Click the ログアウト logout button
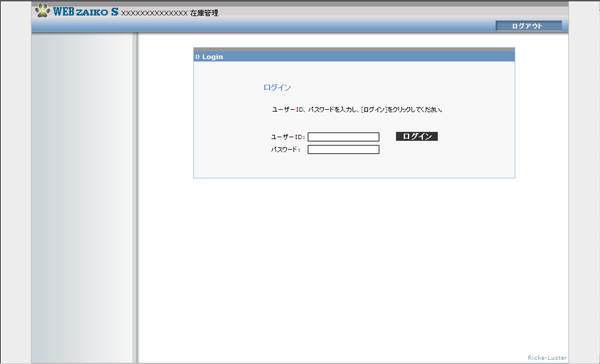Screen dimensions: 600x364 point(528,26)
